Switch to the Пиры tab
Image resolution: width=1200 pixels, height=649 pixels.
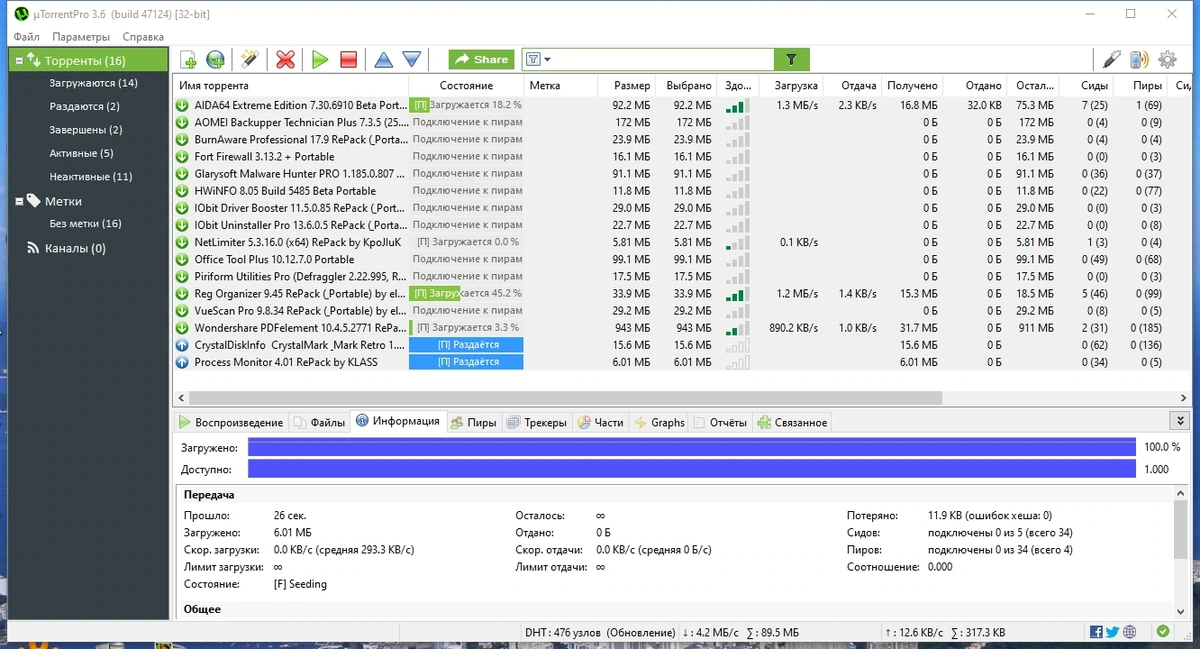[x=473, y=422]
